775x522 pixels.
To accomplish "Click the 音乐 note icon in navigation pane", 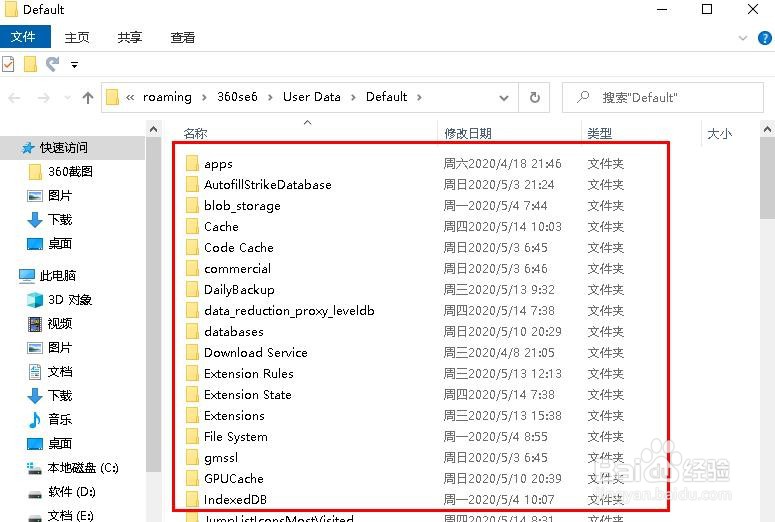I will (35, 420).
